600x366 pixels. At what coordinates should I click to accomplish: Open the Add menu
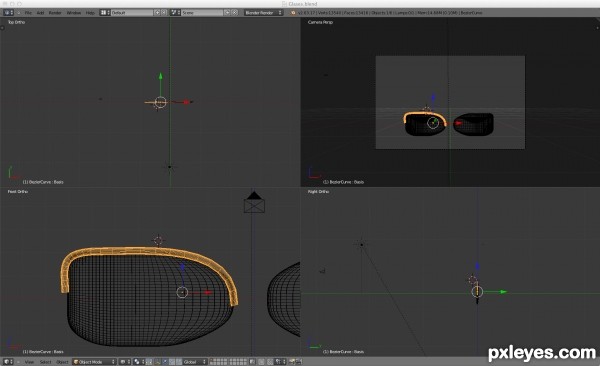40,13
